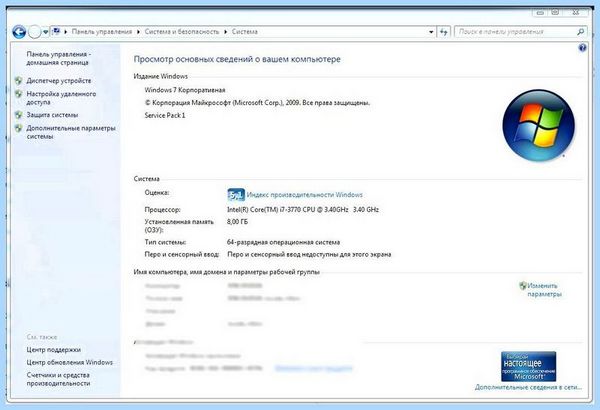
Task: Click the greyed Forward navigation button
Action: [x=34, y=32]
